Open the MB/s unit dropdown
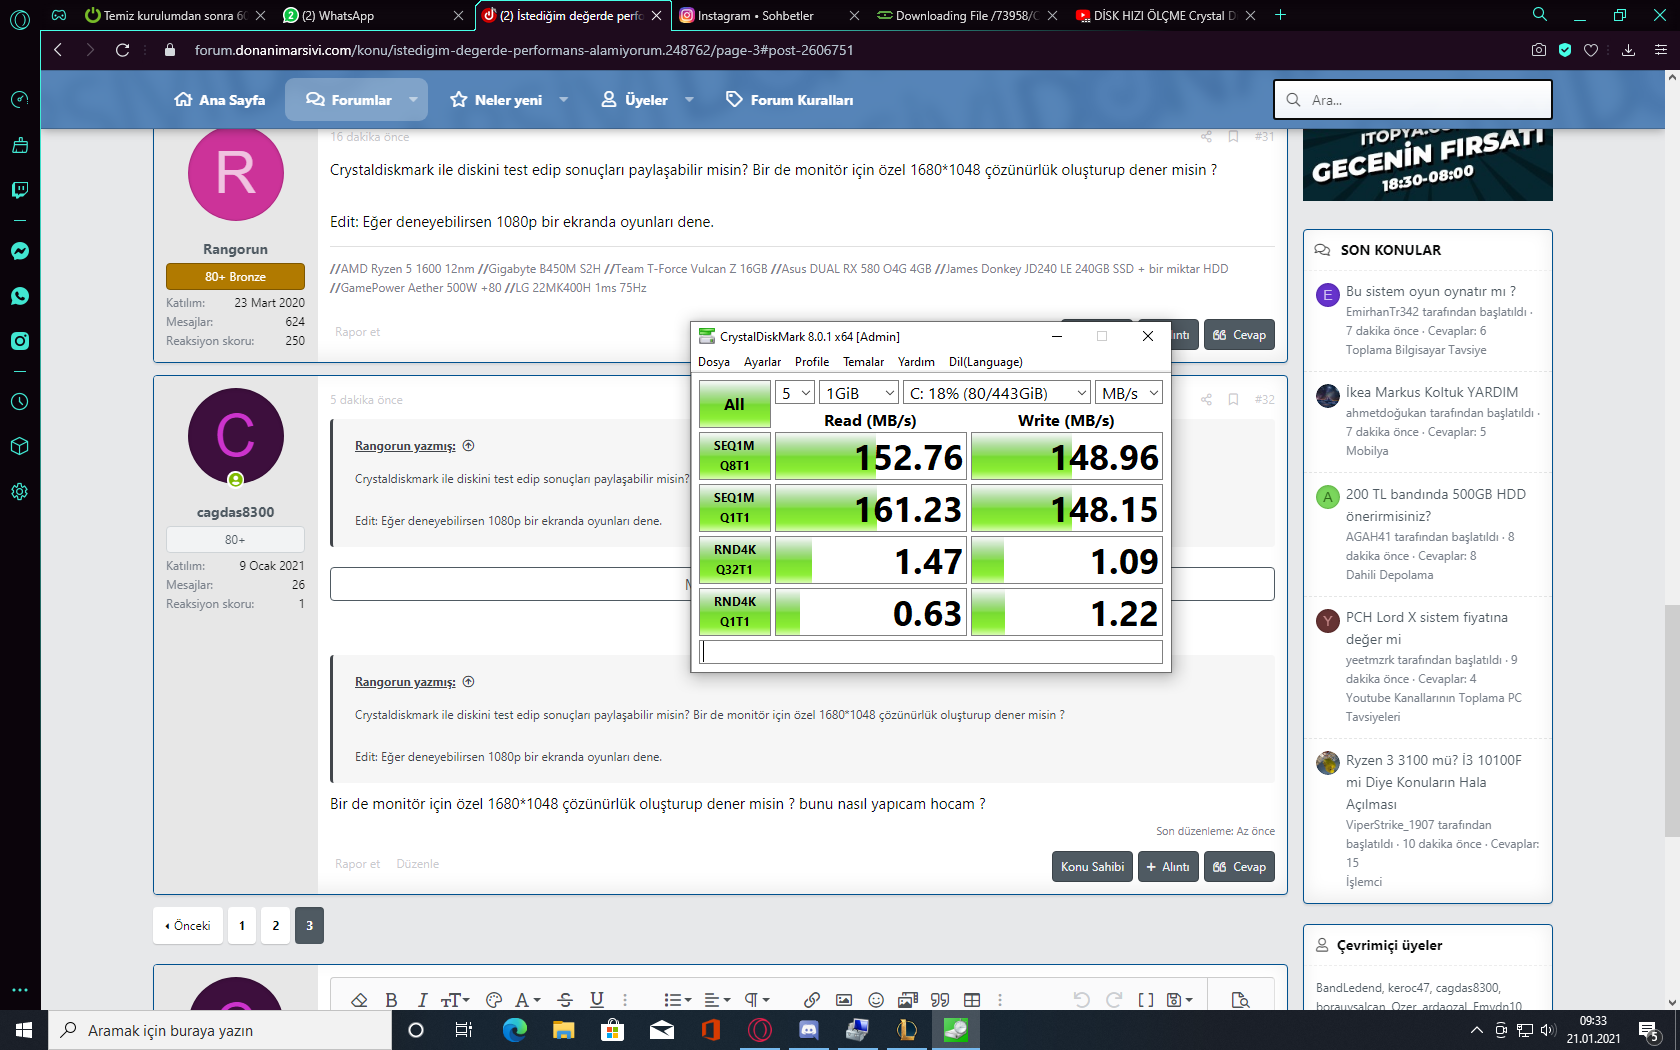The width and height of the screenshot is (1680, 1050). coord(1129,393)
